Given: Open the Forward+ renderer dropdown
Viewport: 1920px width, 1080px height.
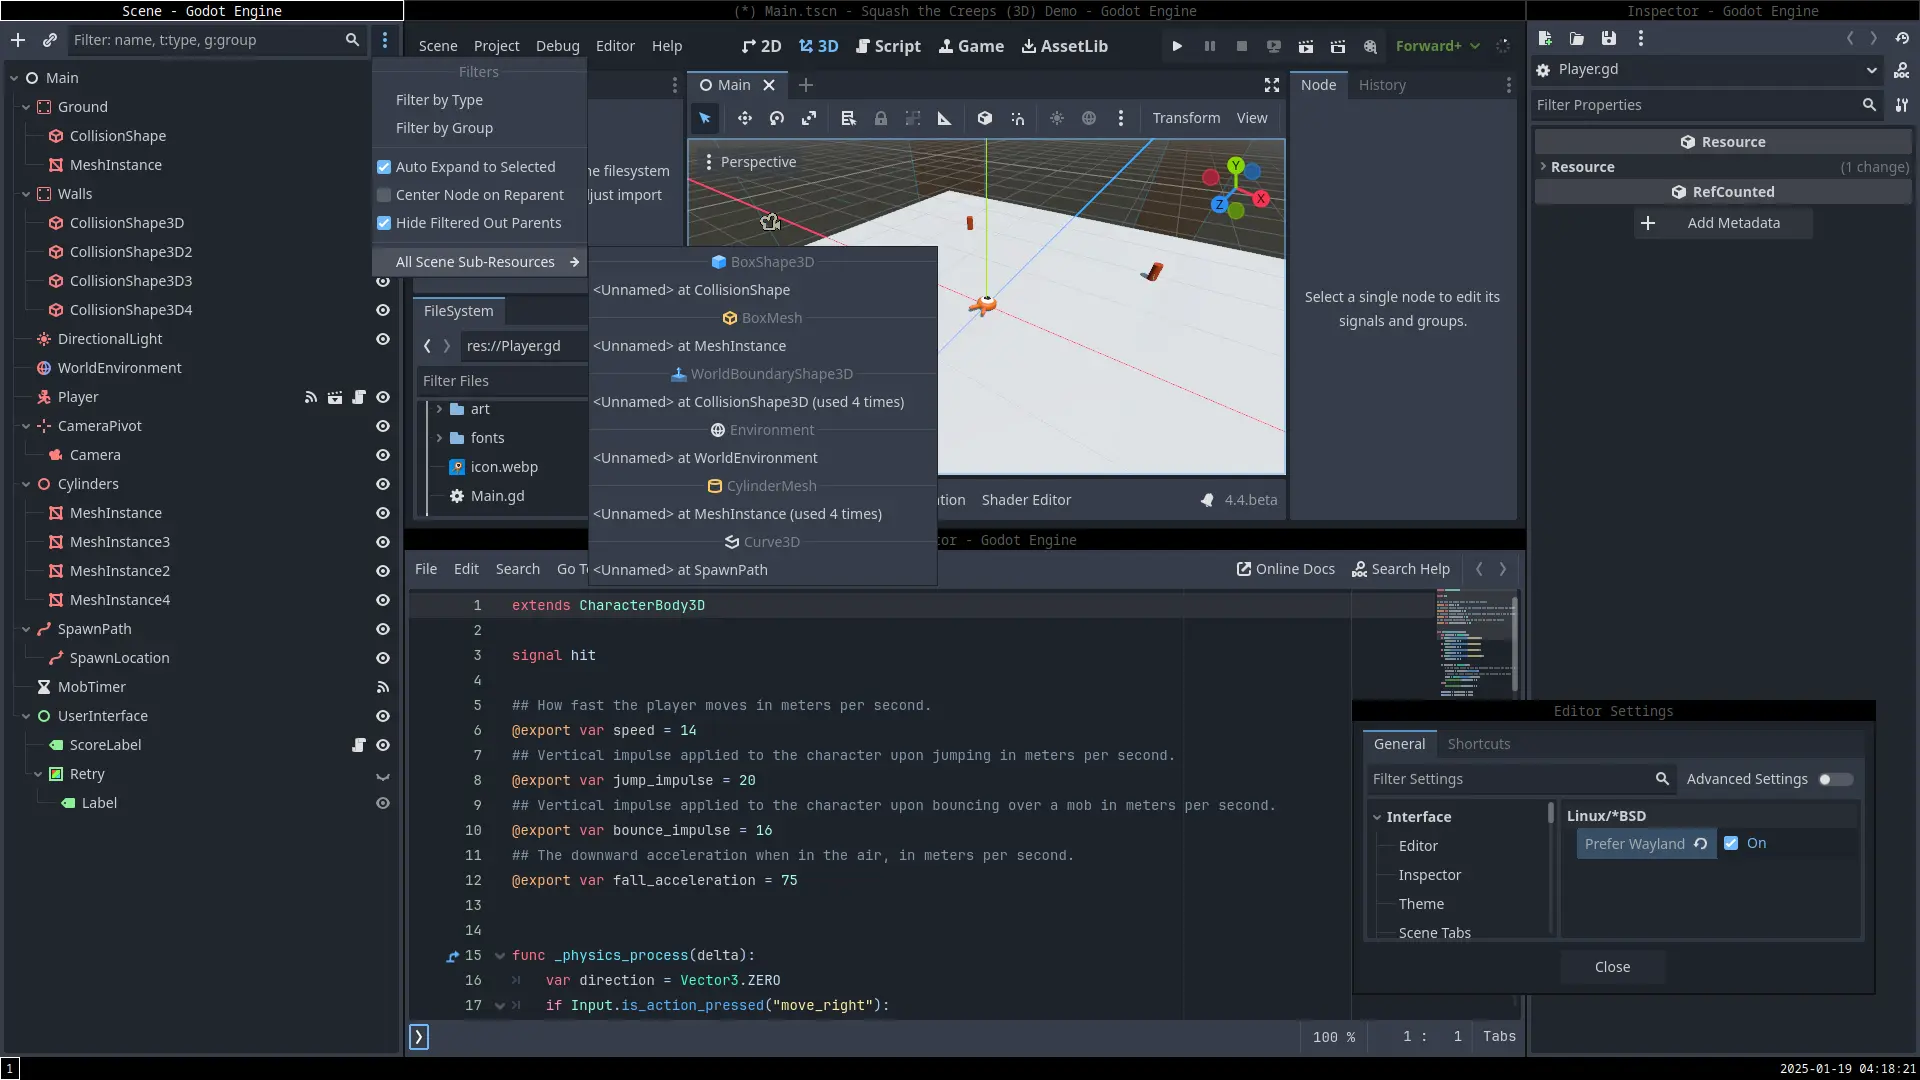Looking at the screenshot, I should pos(1437,46).
